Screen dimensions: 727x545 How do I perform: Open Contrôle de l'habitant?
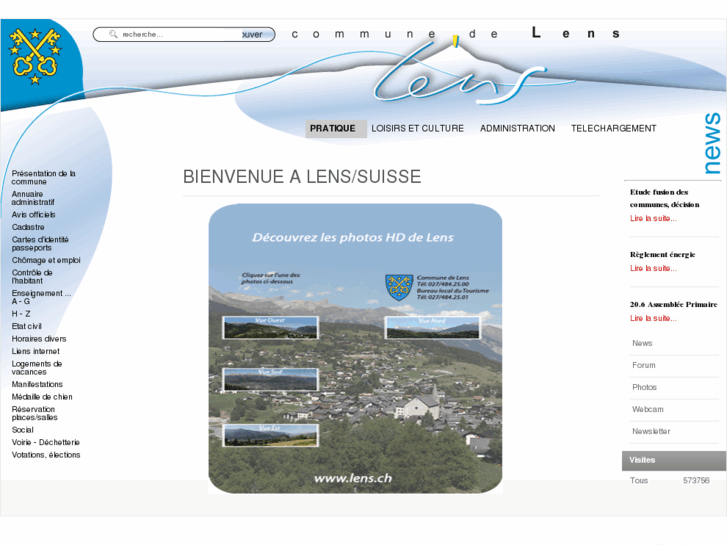32,276
